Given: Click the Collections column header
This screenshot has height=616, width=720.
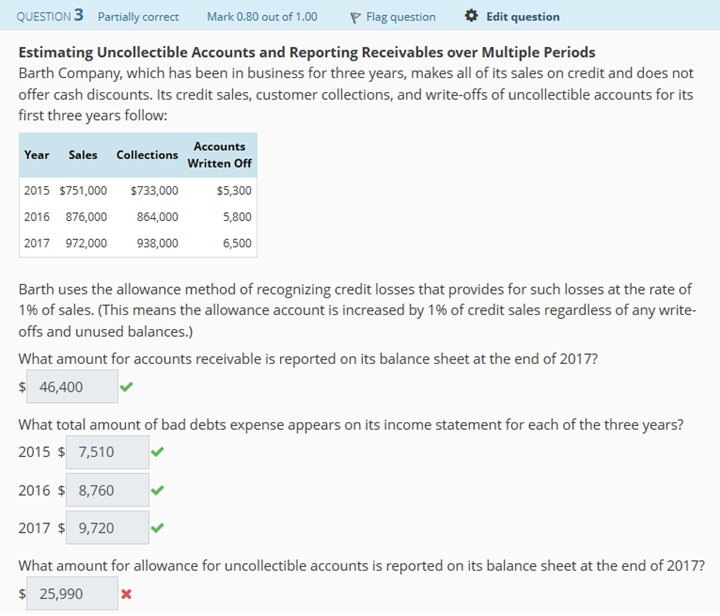Looking at the screenshot, I should 147,155.
